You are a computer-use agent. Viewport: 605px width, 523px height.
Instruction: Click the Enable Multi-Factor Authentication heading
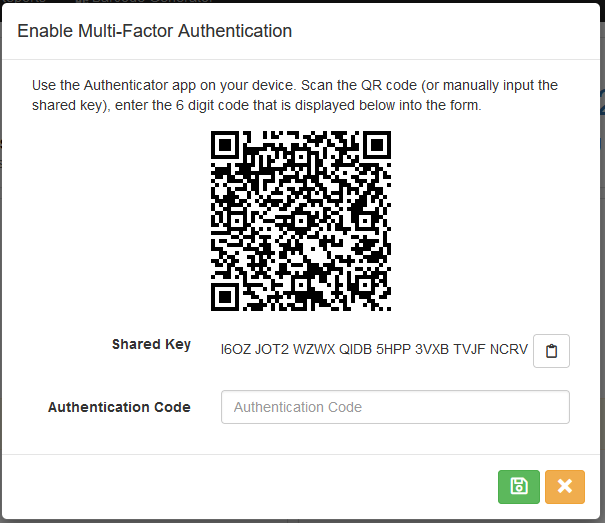pos(154,31)
